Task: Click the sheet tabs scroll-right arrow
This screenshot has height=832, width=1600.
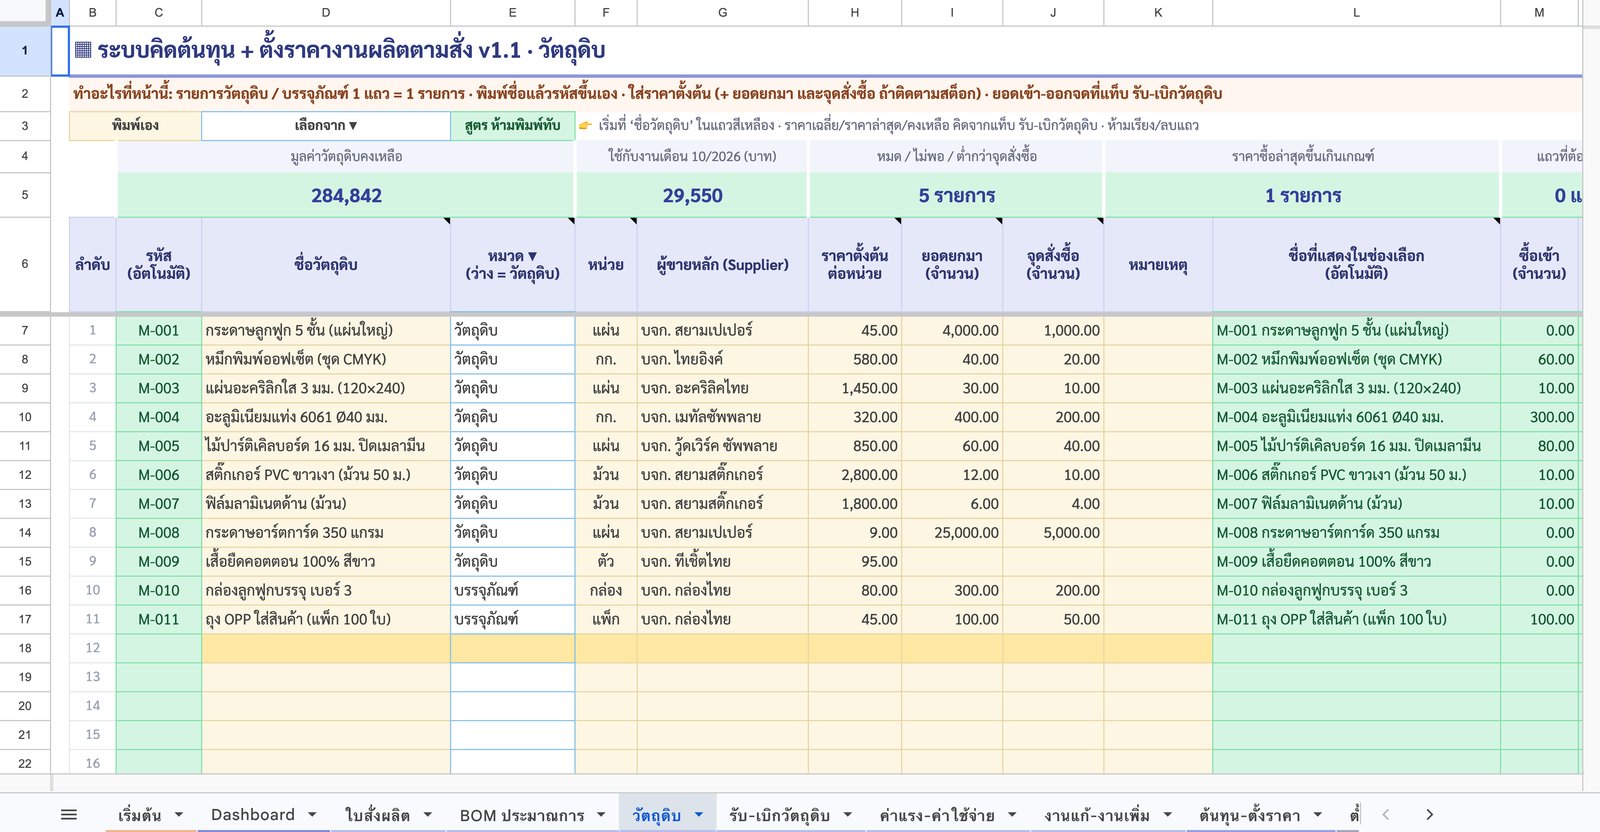Action: 1429,815
